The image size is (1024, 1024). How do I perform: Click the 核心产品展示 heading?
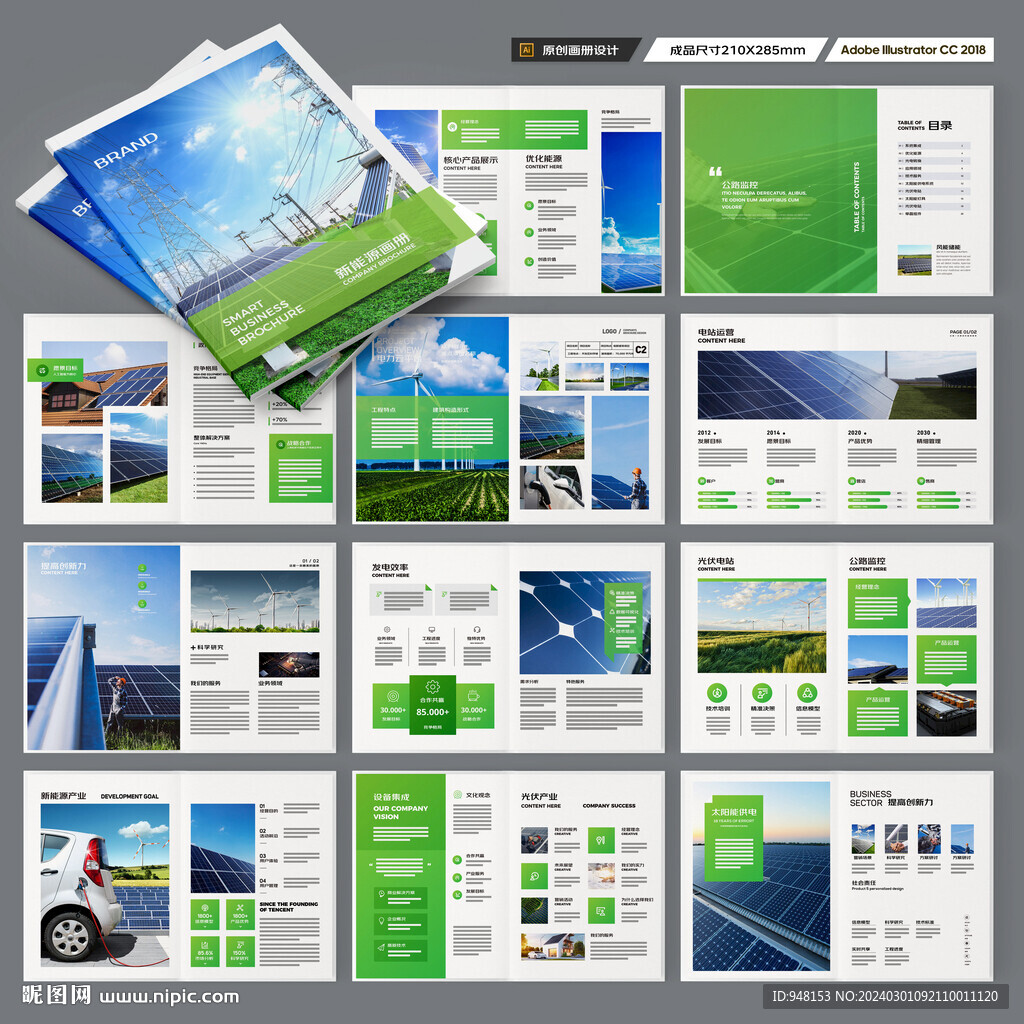[x=470, y=159]
